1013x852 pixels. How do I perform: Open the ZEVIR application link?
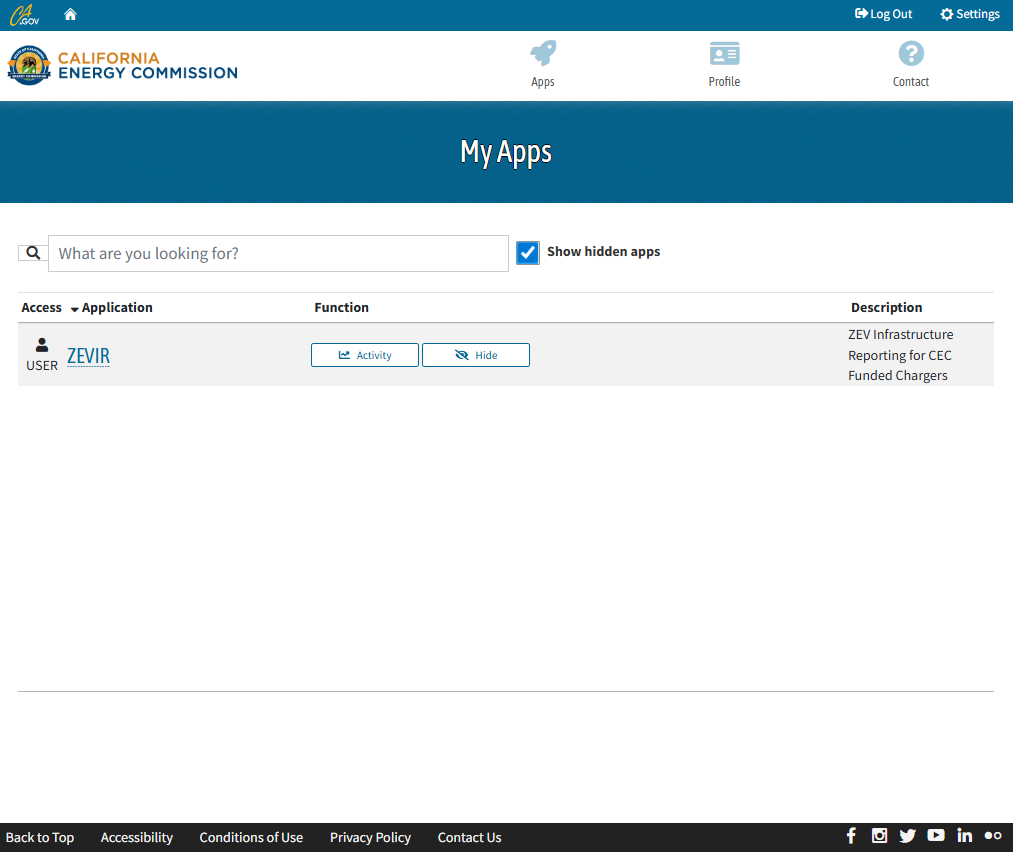[x=87, y=356]
